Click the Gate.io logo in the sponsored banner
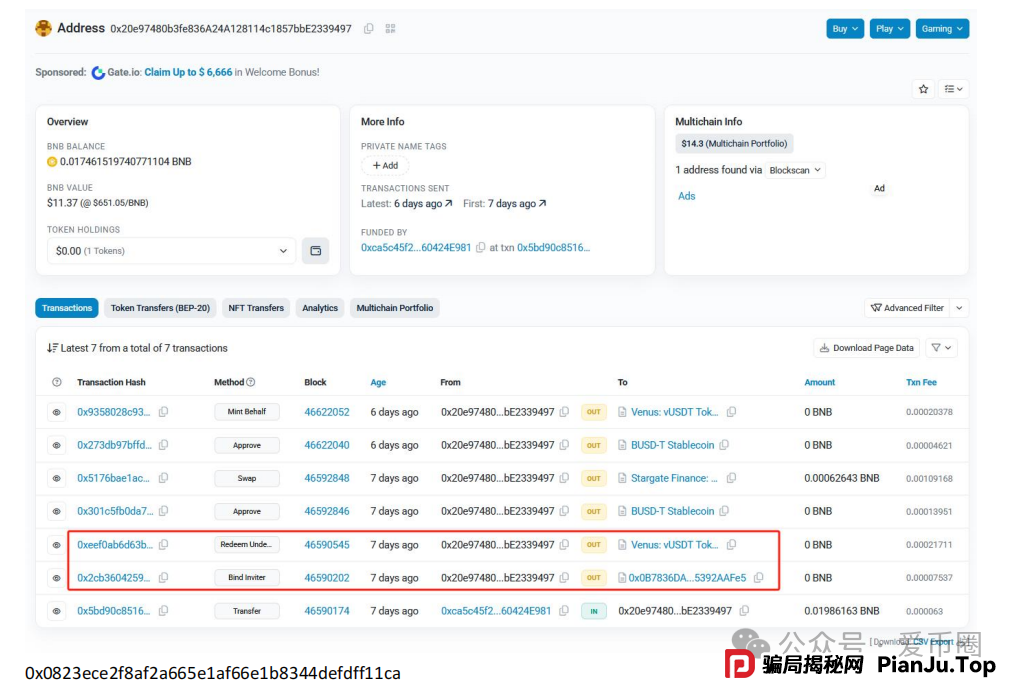This screenshot has width=1015, height=686. (x=98, y=72)
